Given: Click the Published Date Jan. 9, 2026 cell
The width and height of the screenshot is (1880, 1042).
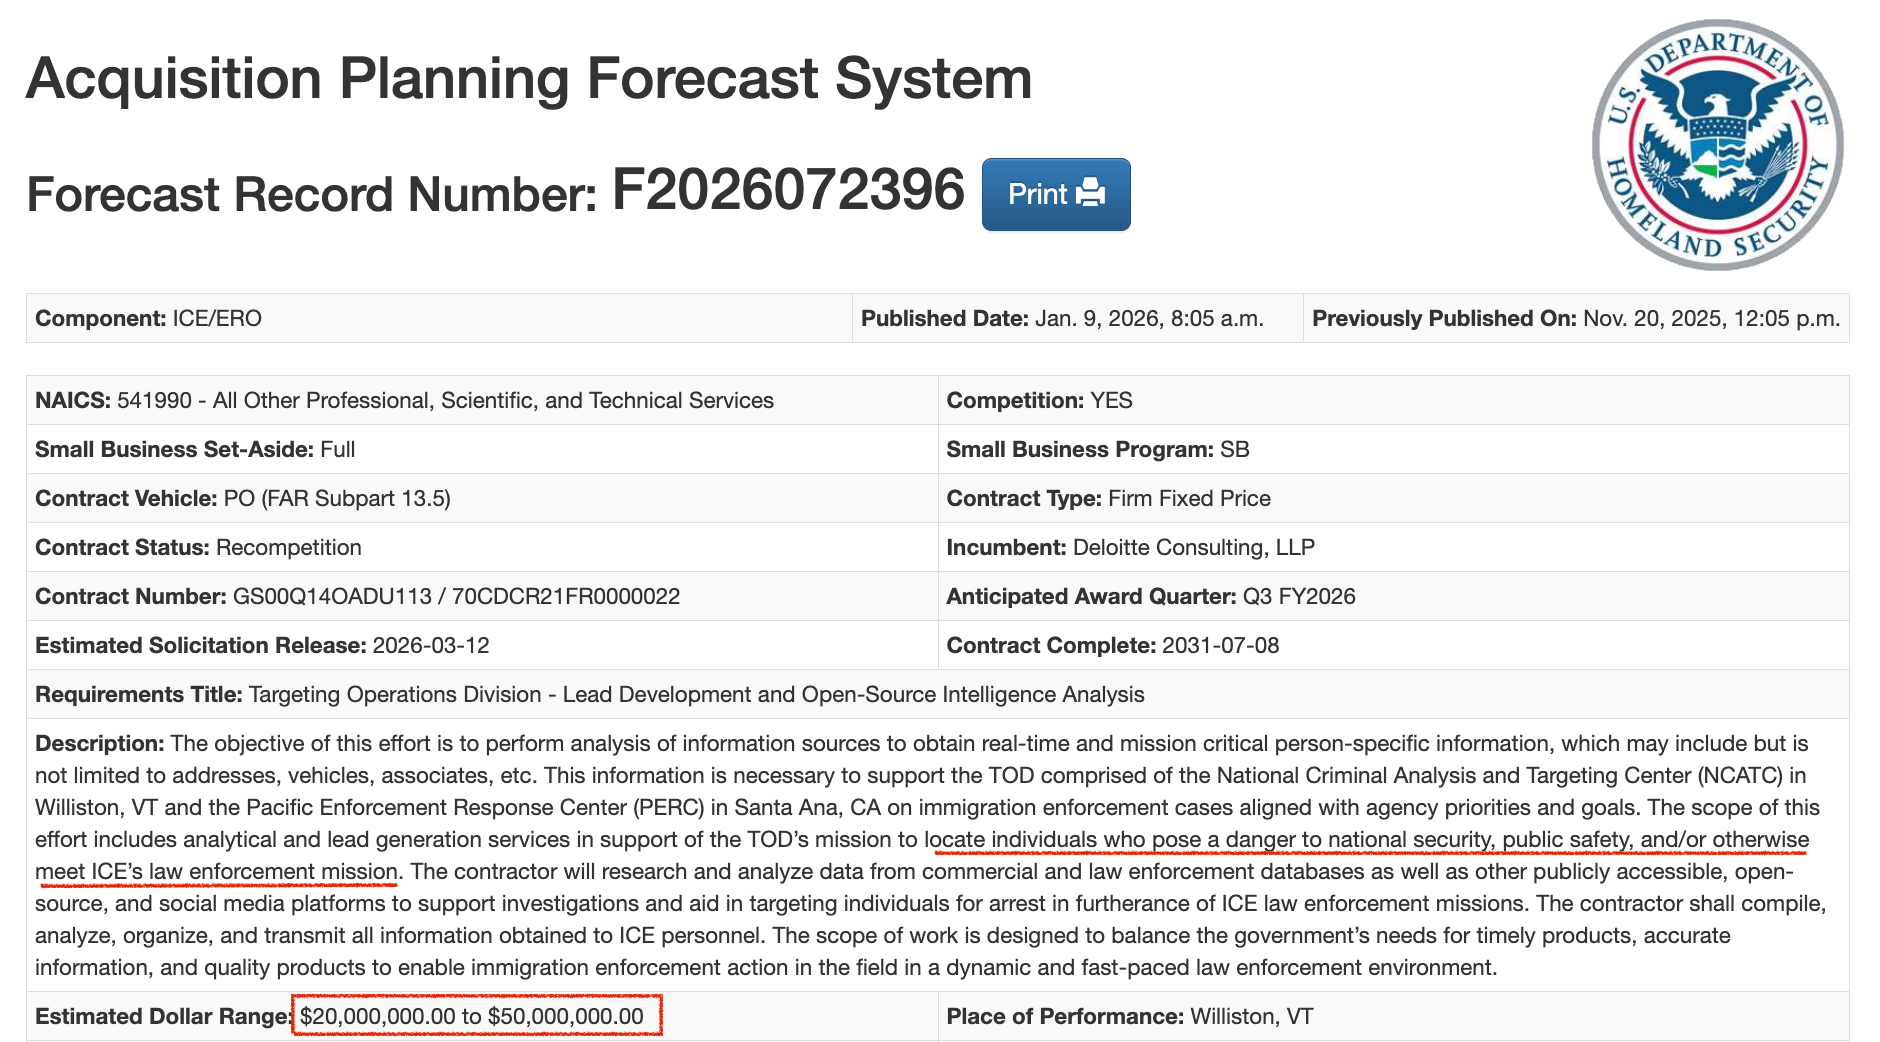Looking at the screenshot, I should 1062,318.
